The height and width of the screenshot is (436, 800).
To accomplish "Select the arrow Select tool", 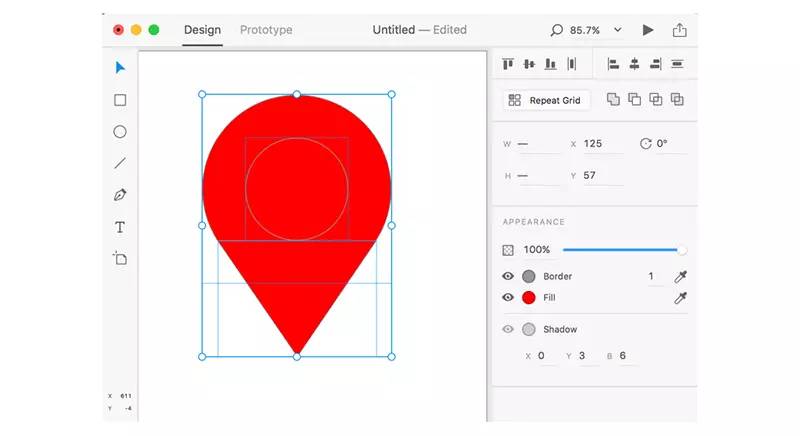I will pyautogui.click(x=120, y=68).
